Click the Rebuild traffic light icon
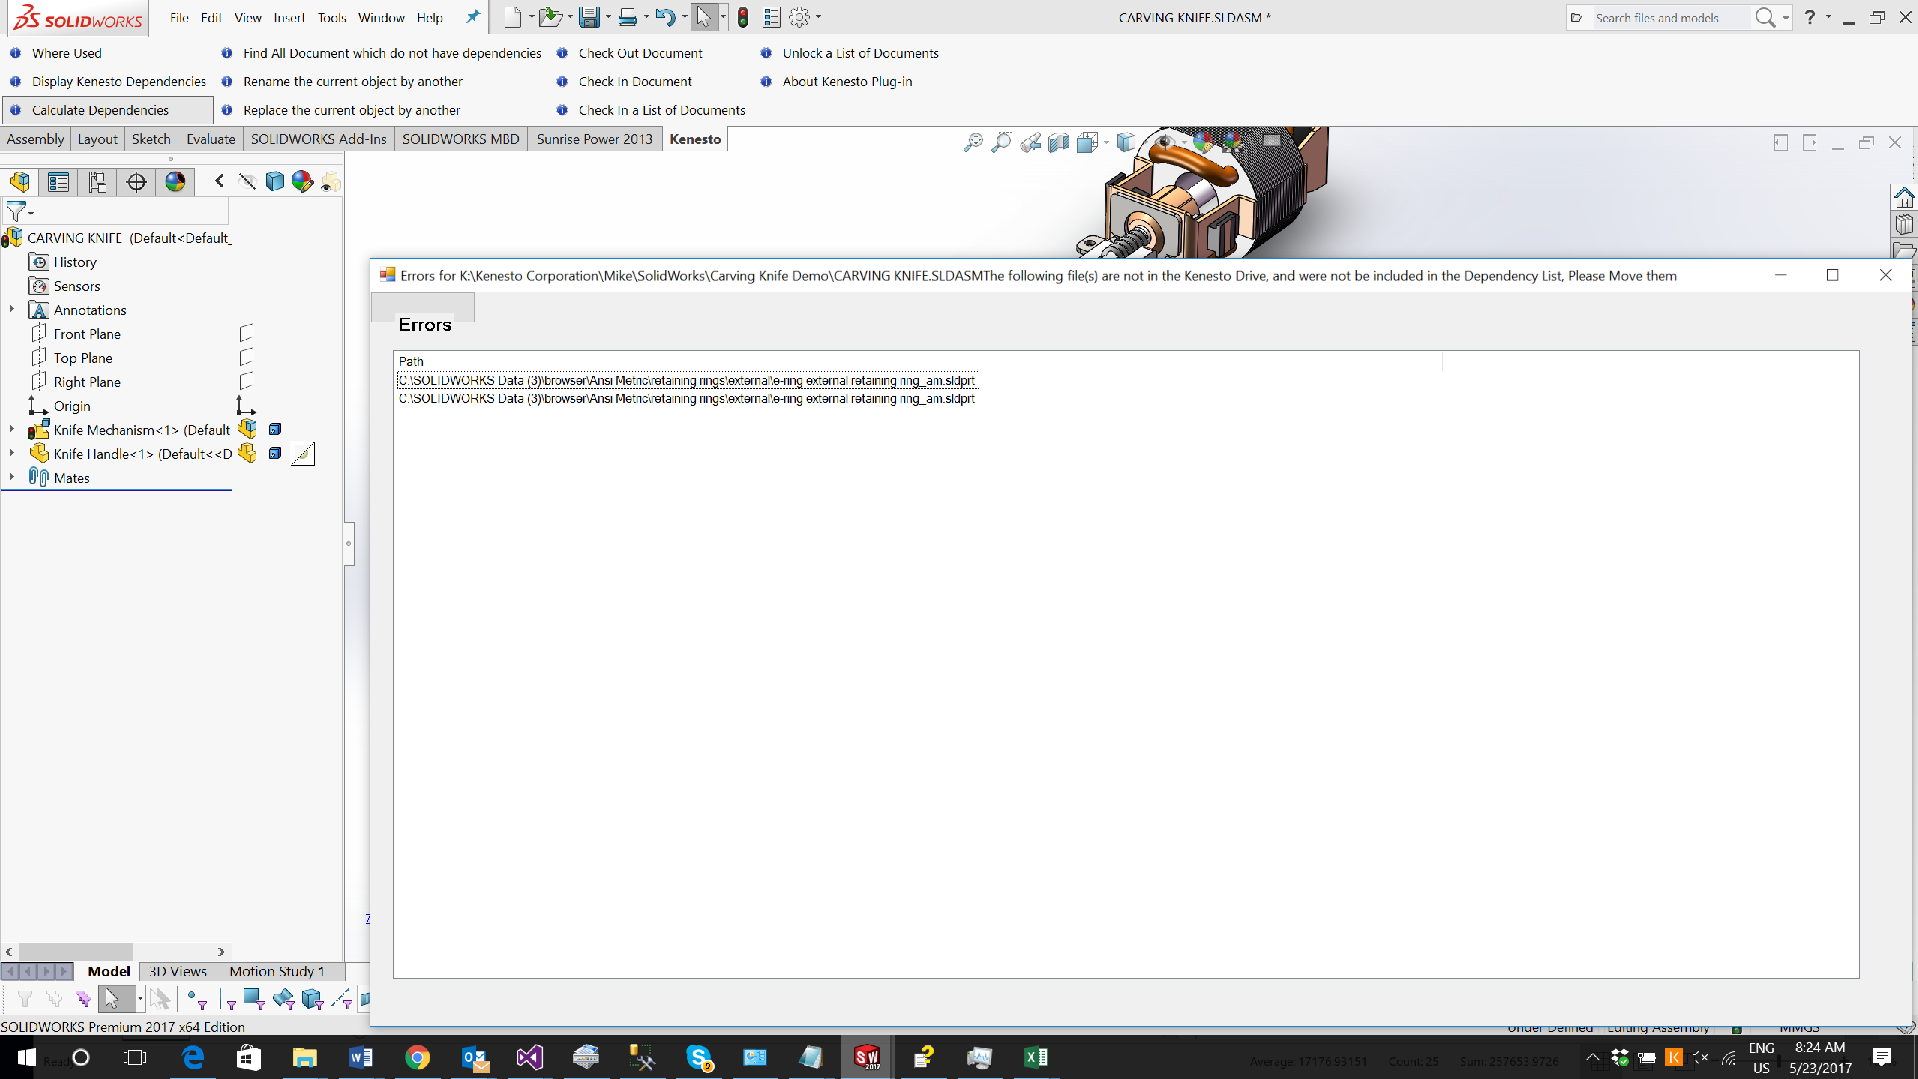 point(743,17)
